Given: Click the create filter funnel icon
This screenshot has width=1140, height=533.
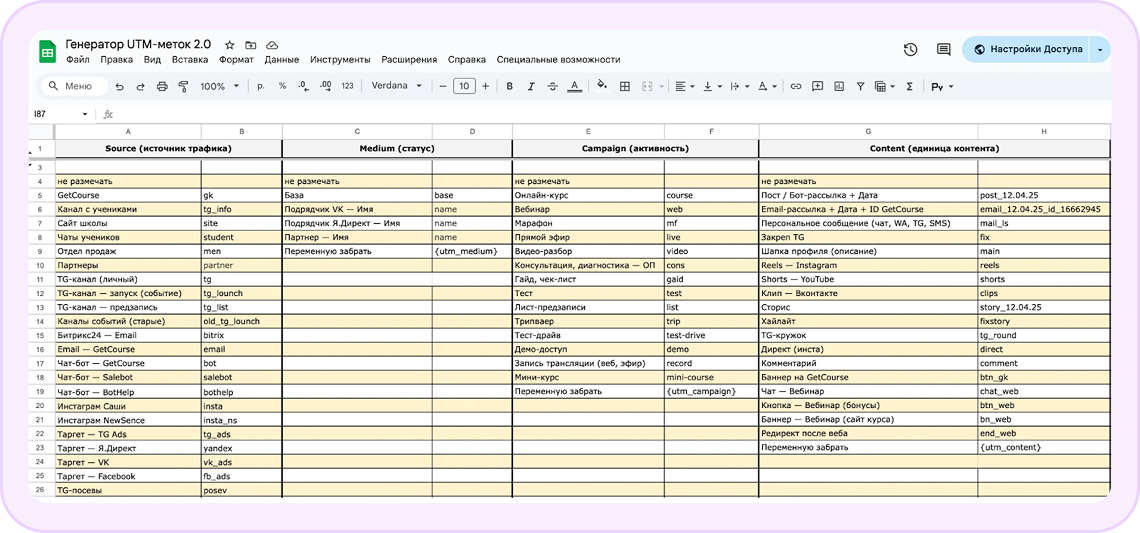Looking at the screenshot, I should point(861,87).
